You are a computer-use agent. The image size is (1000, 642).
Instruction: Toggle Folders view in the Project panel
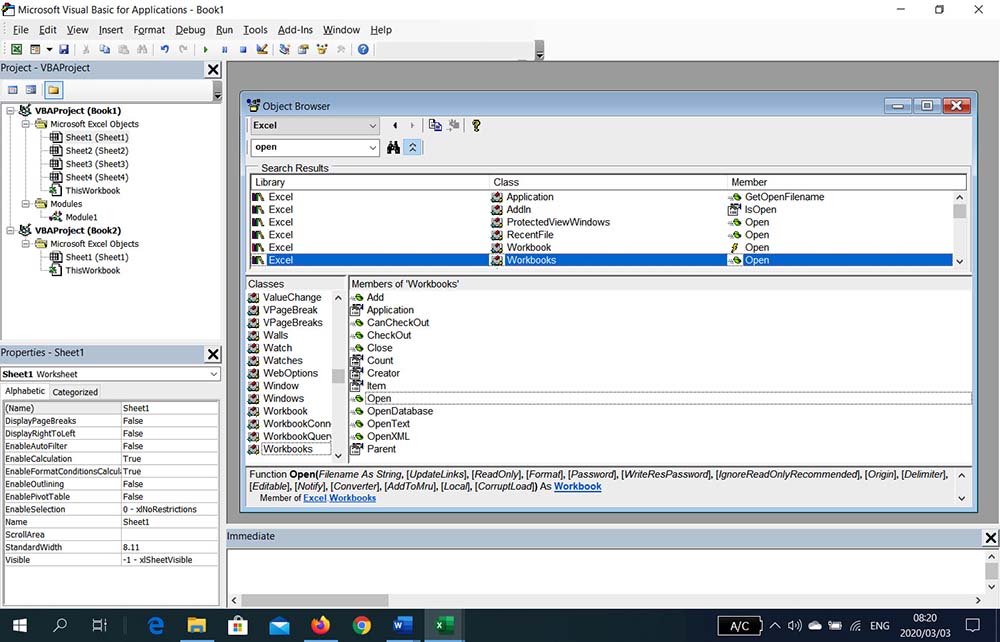(x=54, y=90)
